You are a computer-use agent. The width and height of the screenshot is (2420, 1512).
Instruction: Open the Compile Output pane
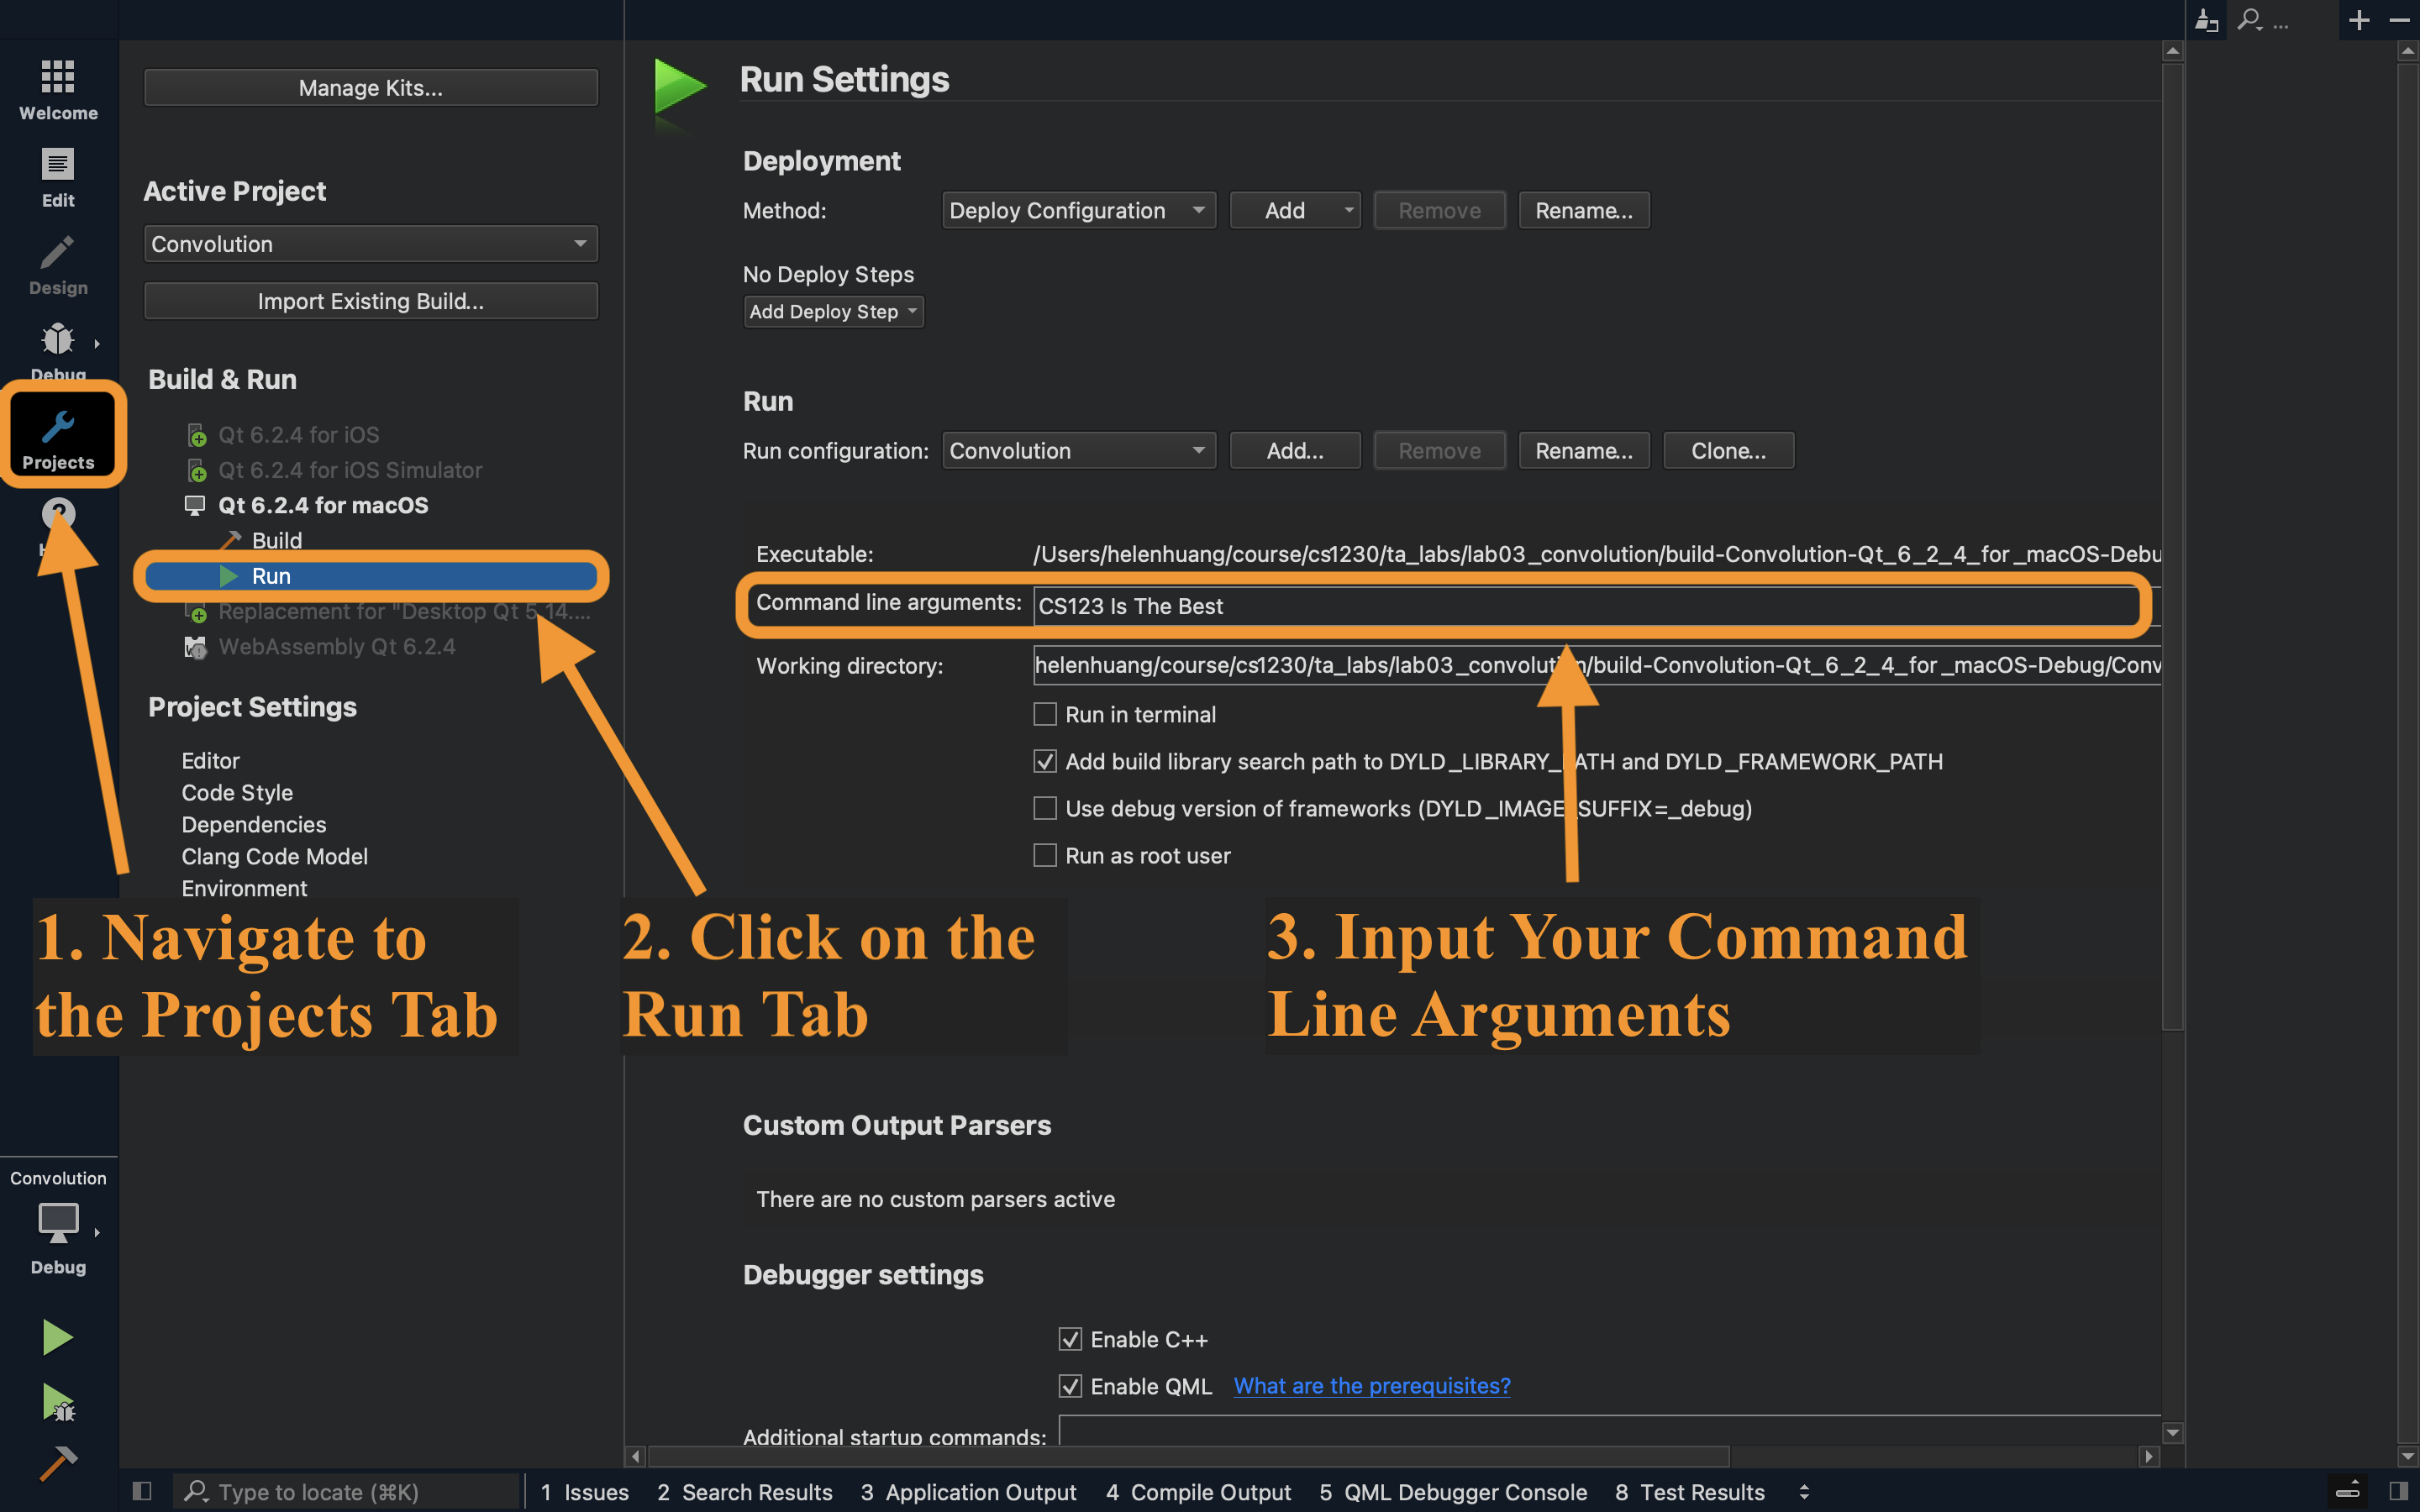click(1199, 1492)
